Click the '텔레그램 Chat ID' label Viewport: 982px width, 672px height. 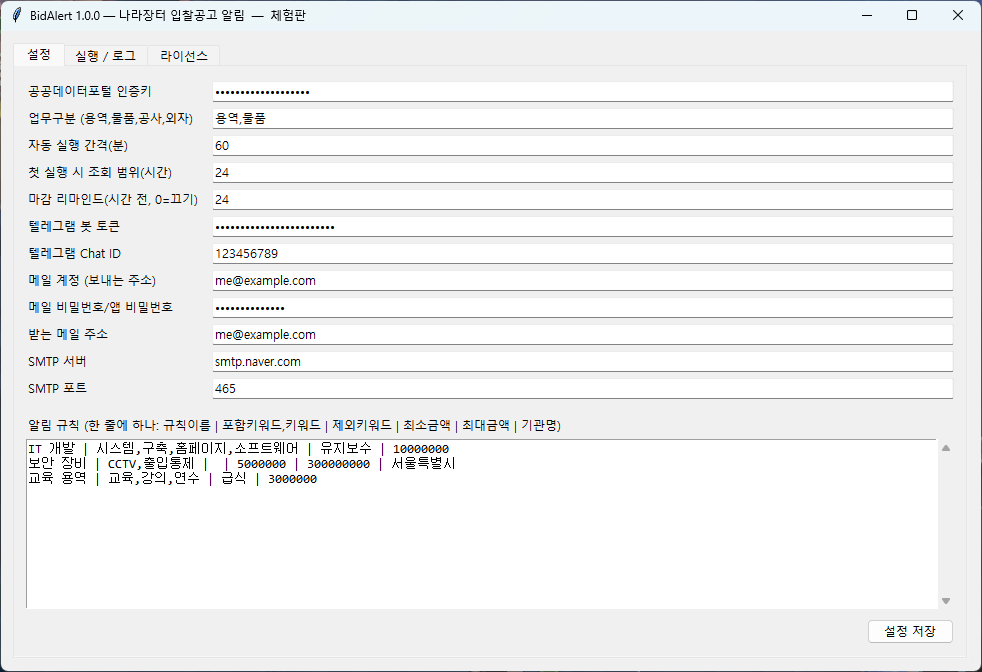(x=75, y=254)
